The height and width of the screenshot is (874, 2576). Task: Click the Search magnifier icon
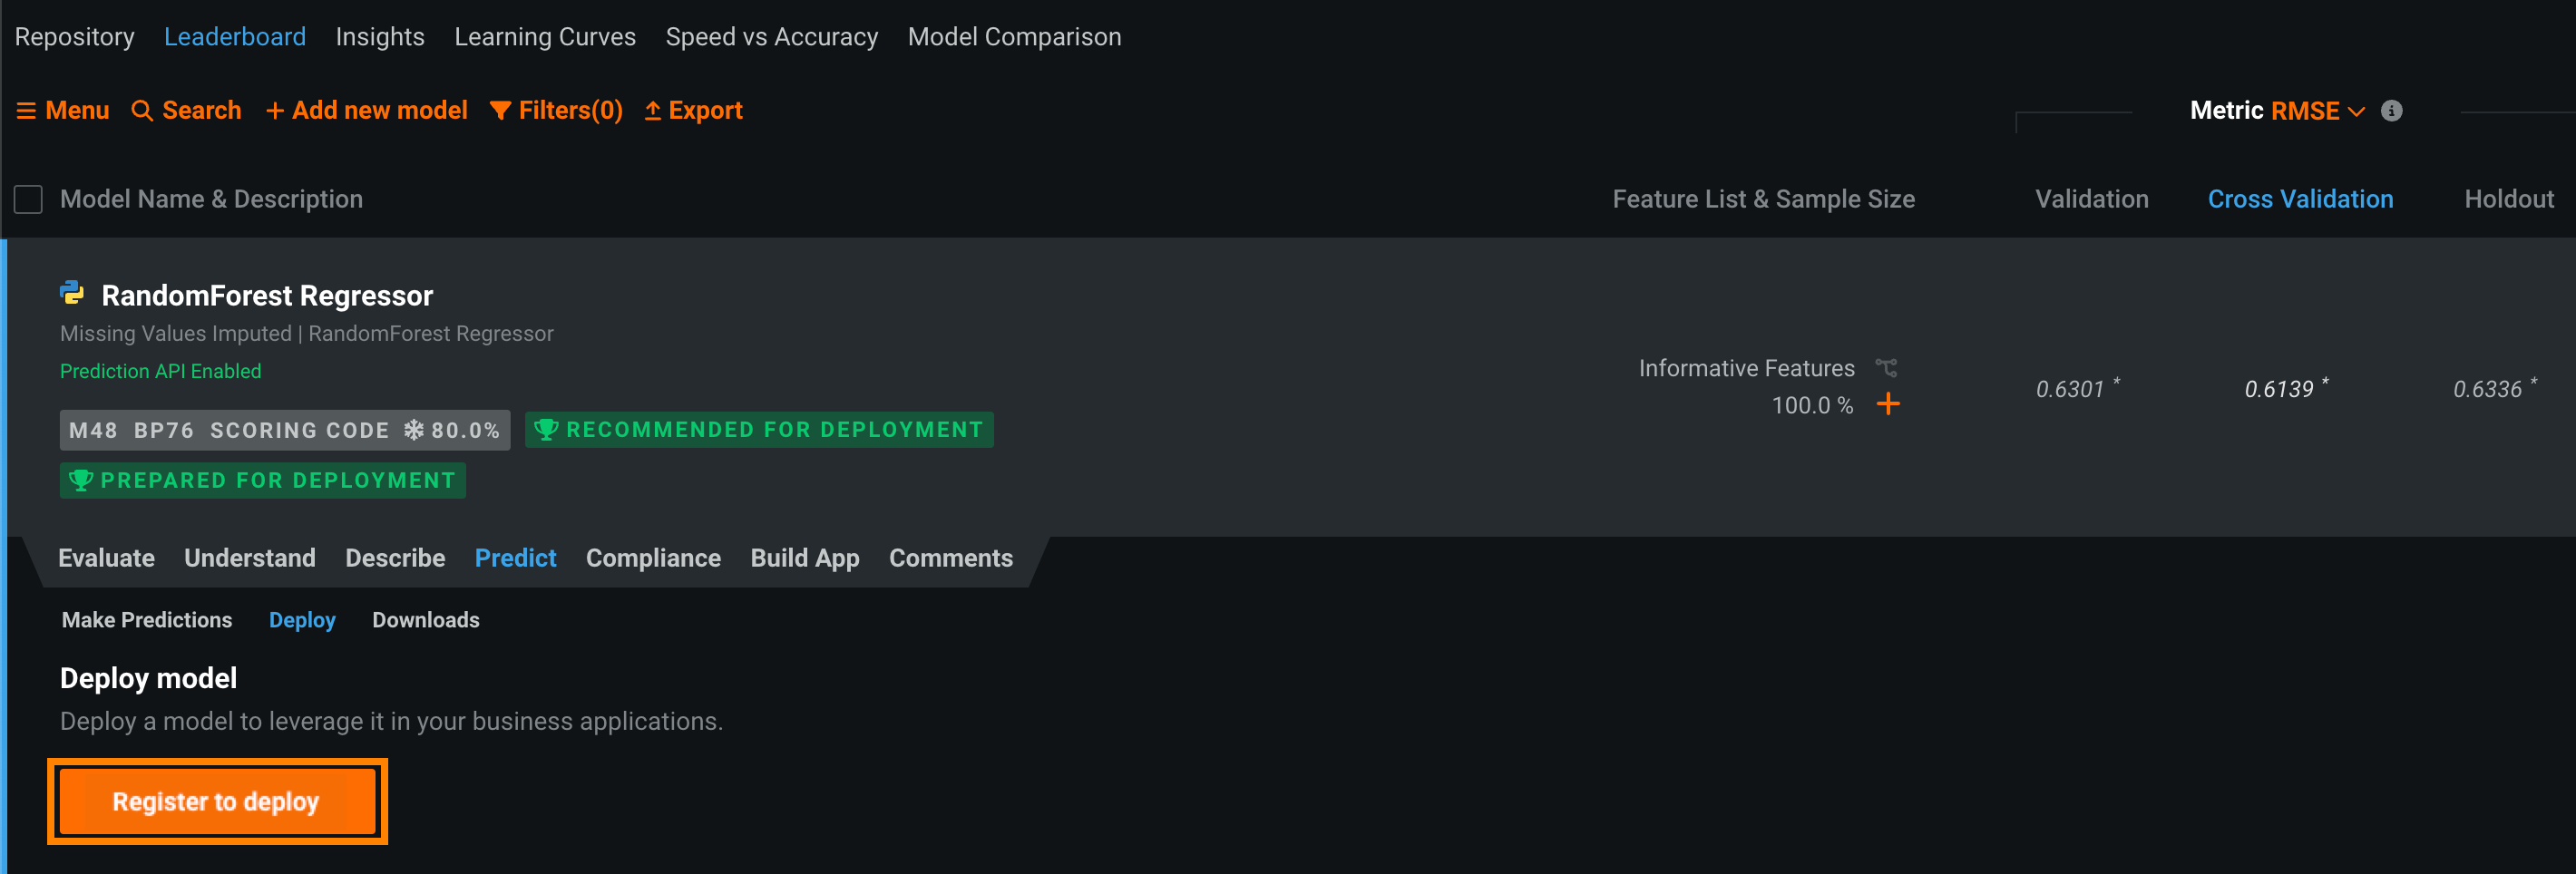point(142,111)
